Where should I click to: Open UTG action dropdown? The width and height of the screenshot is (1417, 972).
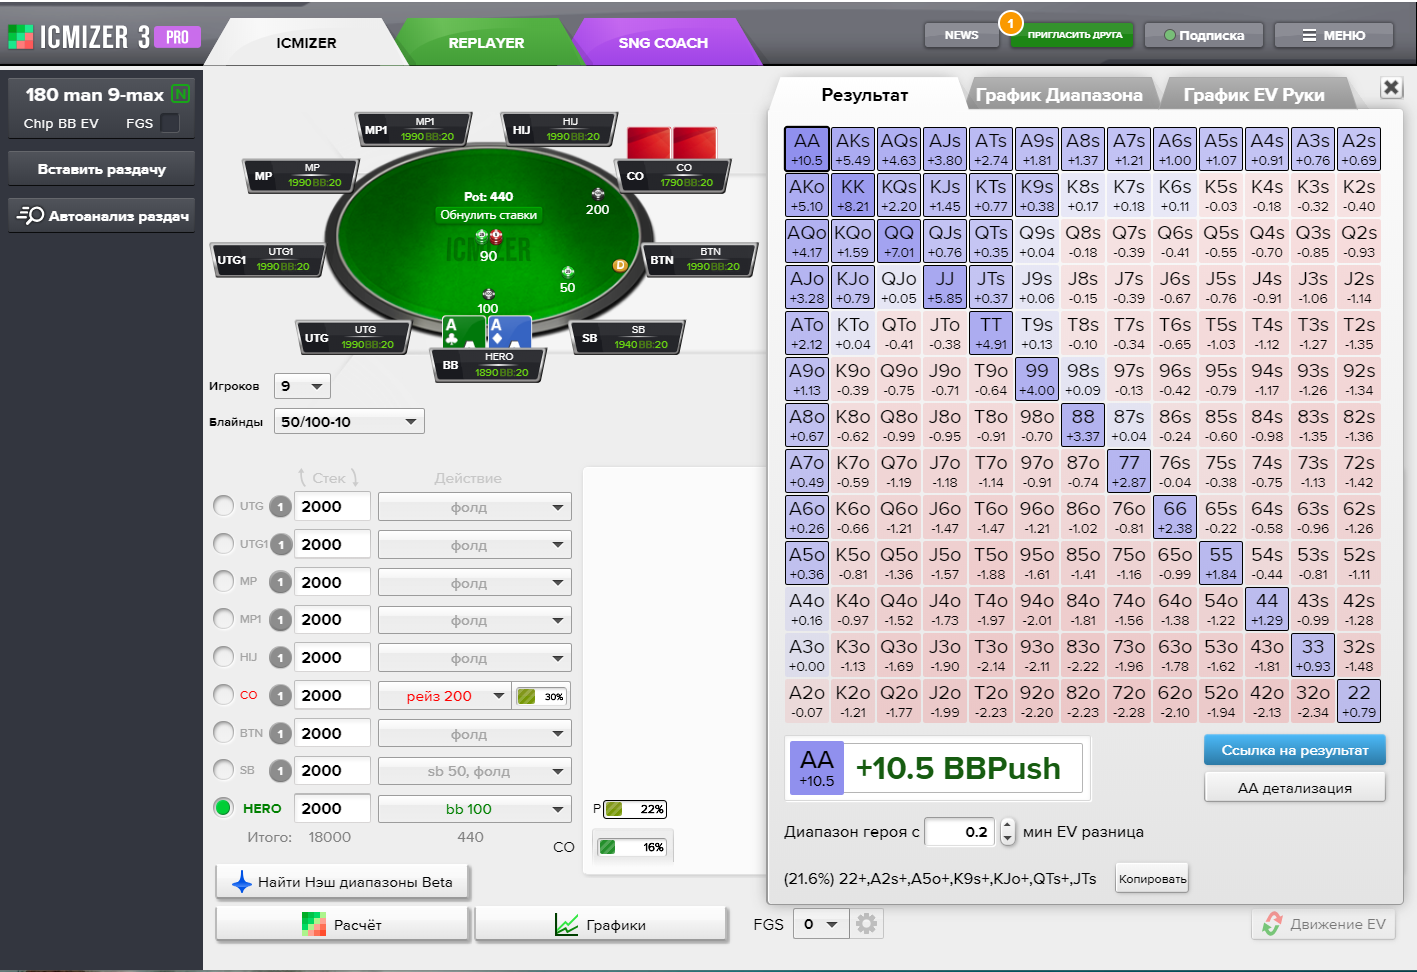(475, 507)
